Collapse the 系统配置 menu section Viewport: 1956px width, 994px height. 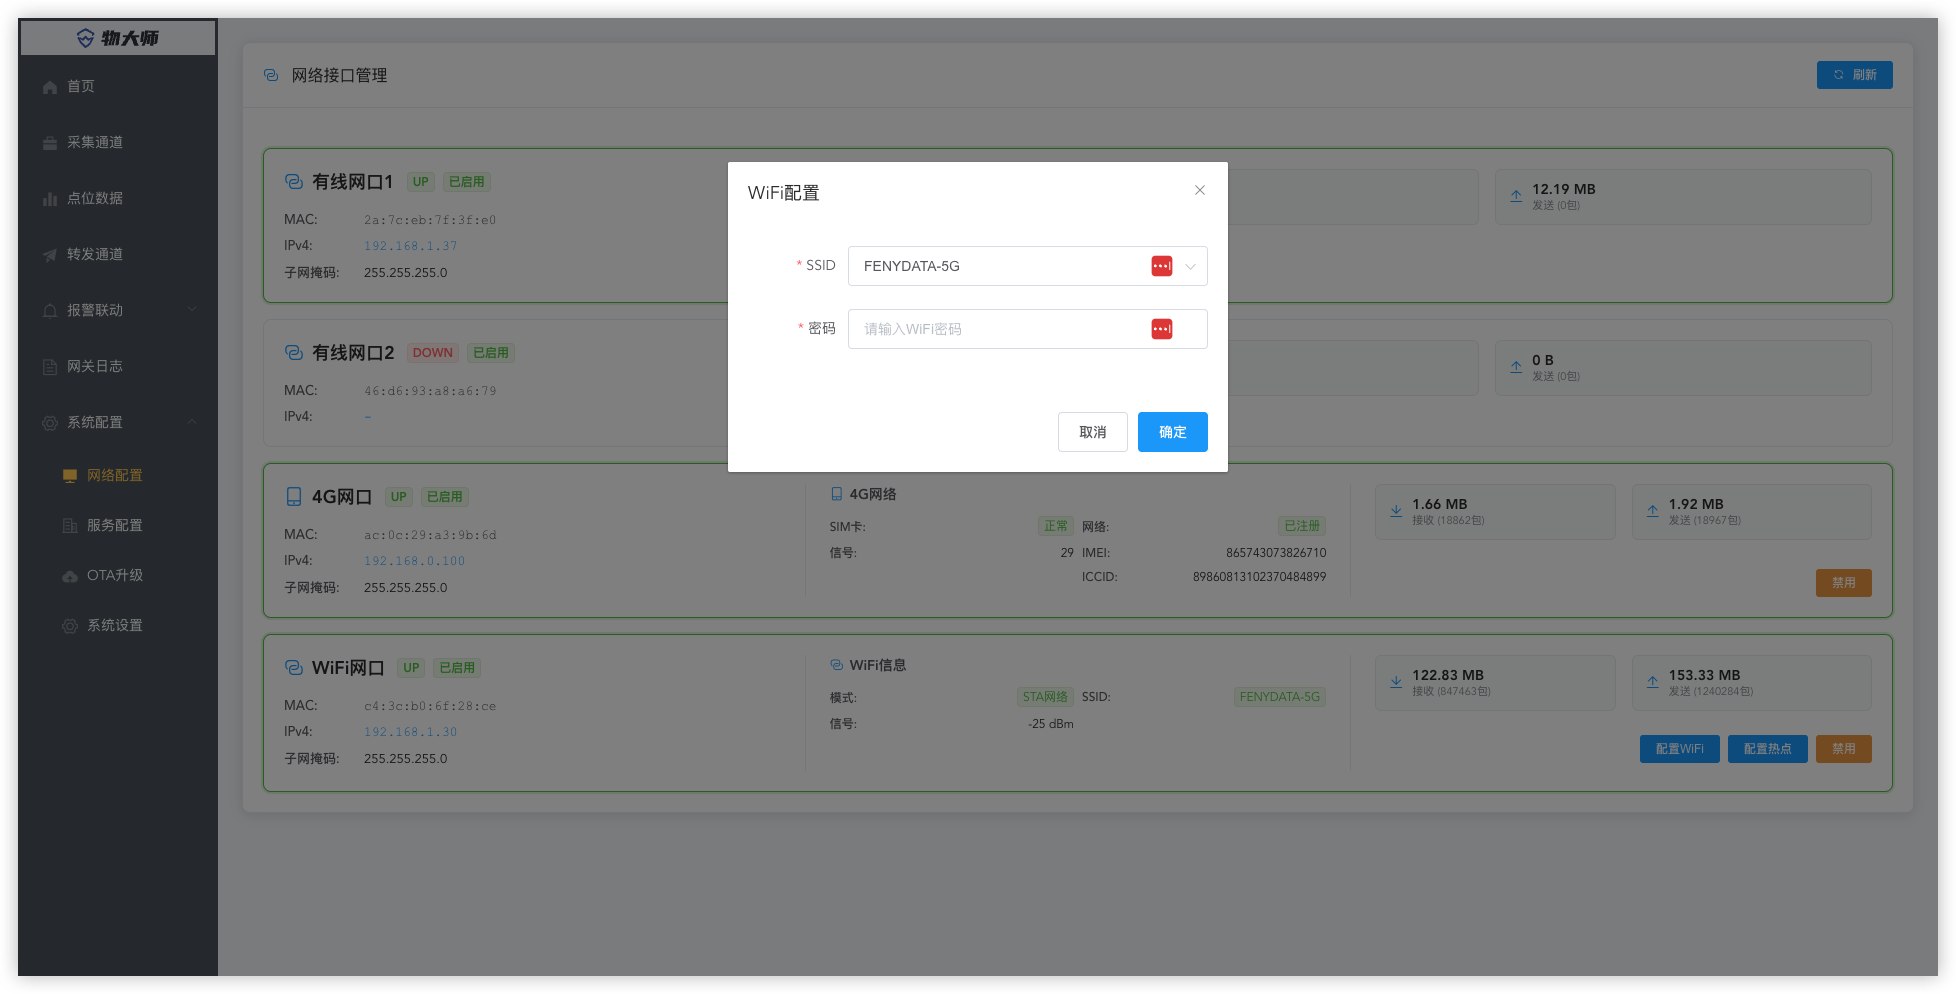coord(192,422)
